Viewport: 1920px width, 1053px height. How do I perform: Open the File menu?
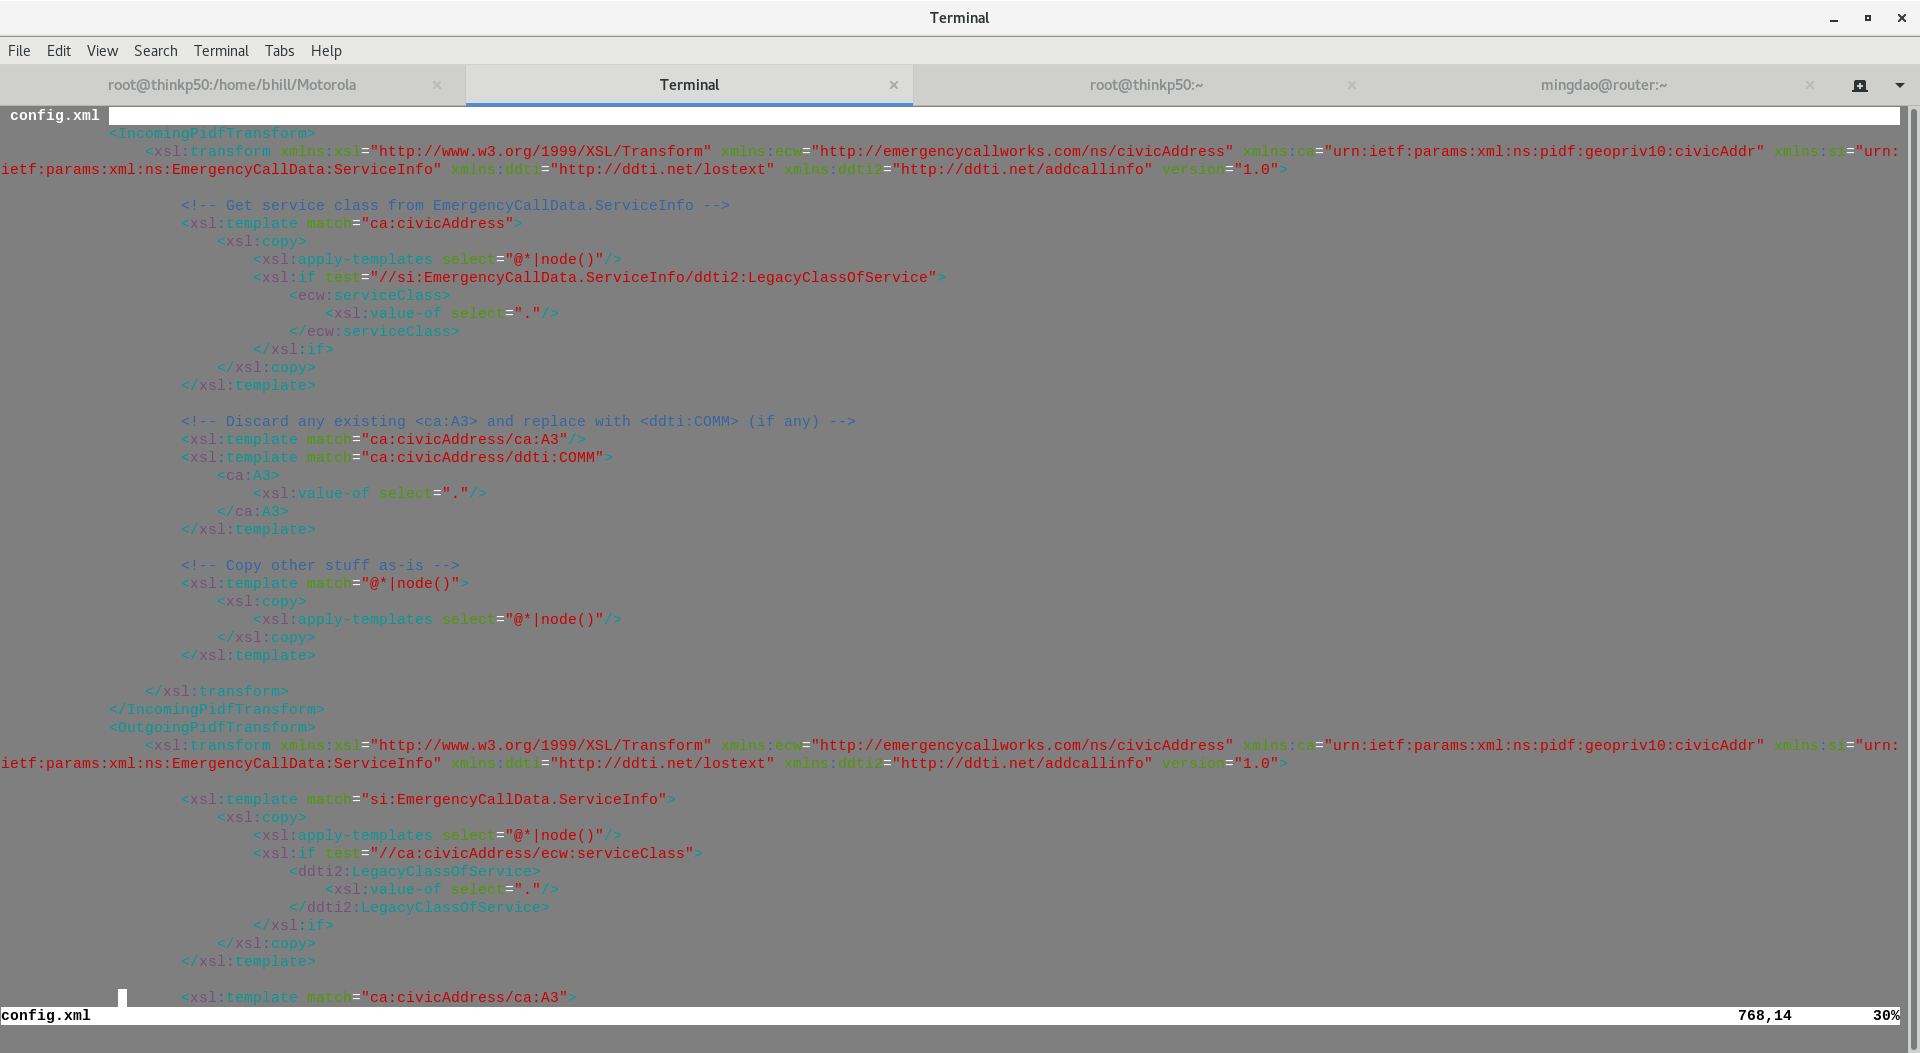tap(19, 51)
